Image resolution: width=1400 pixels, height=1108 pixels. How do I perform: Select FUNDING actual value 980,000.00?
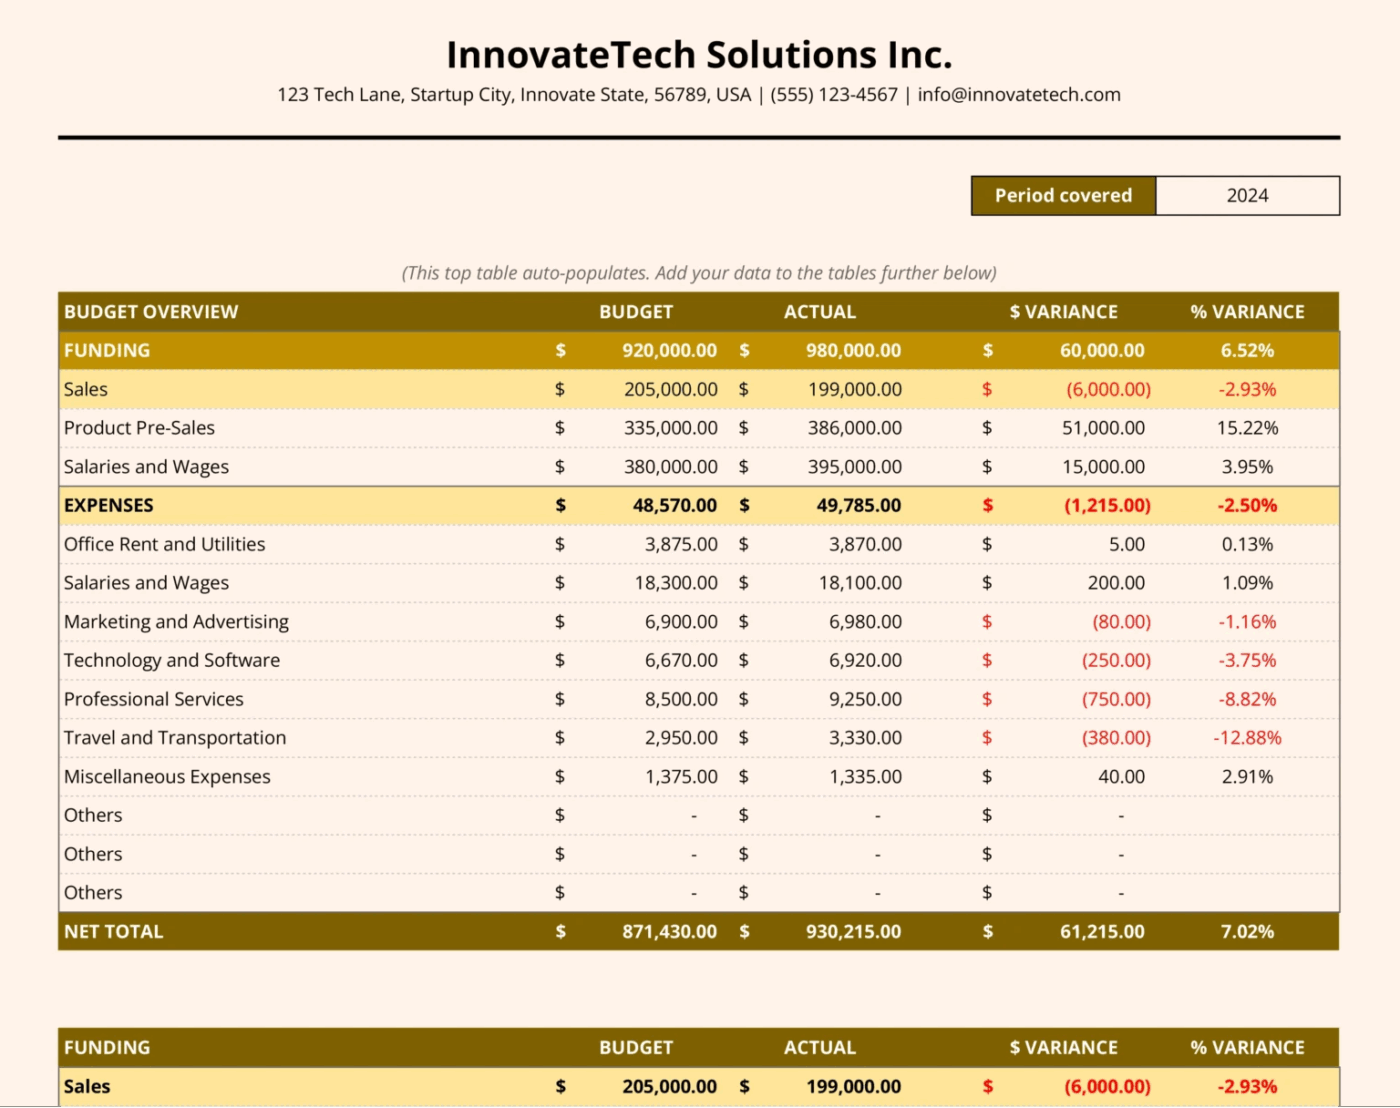[x=853, y=351]
